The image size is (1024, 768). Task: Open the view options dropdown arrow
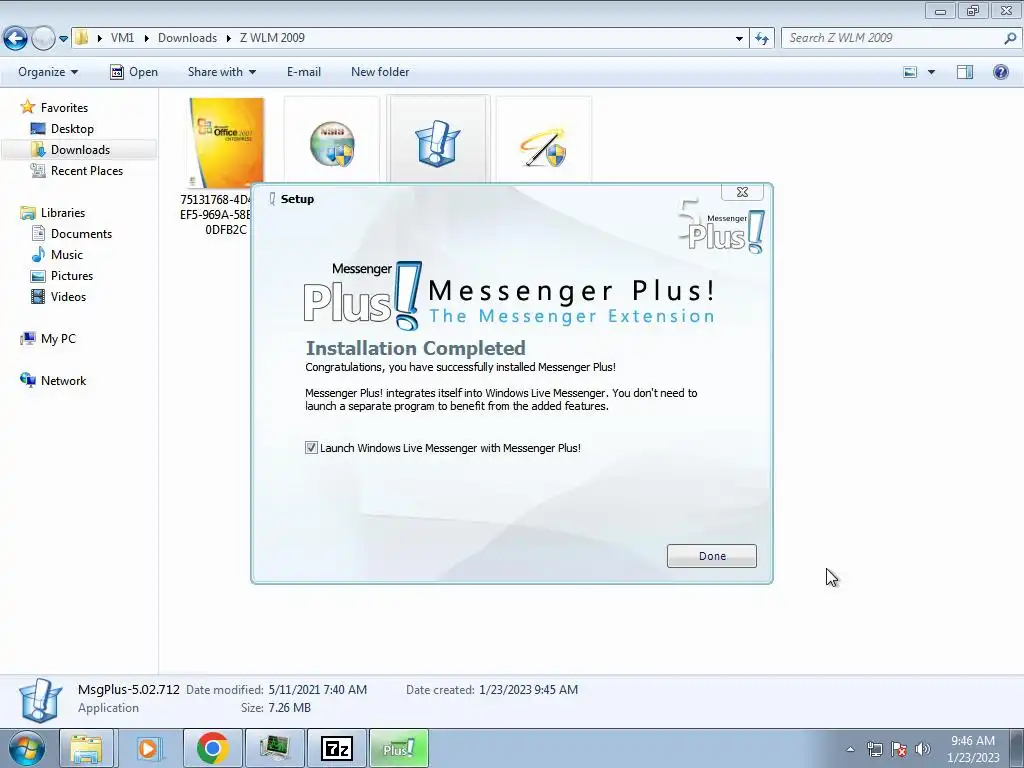(931, 72)
